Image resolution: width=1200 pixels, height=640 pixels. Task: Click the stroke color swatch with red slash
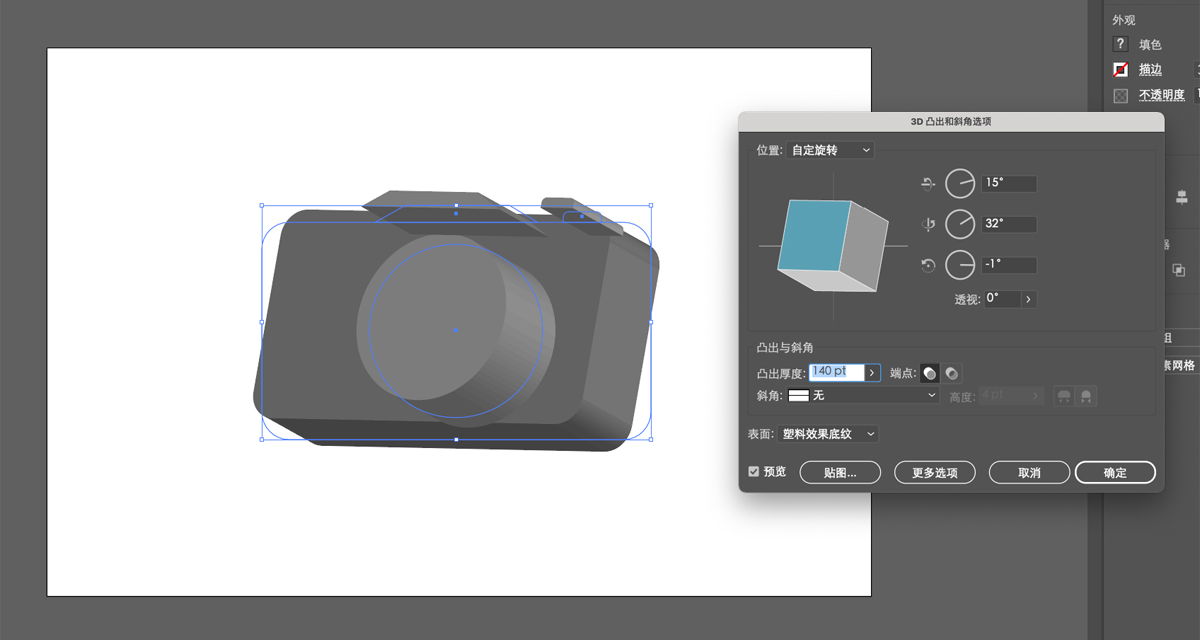click(x=1119, y=69)
